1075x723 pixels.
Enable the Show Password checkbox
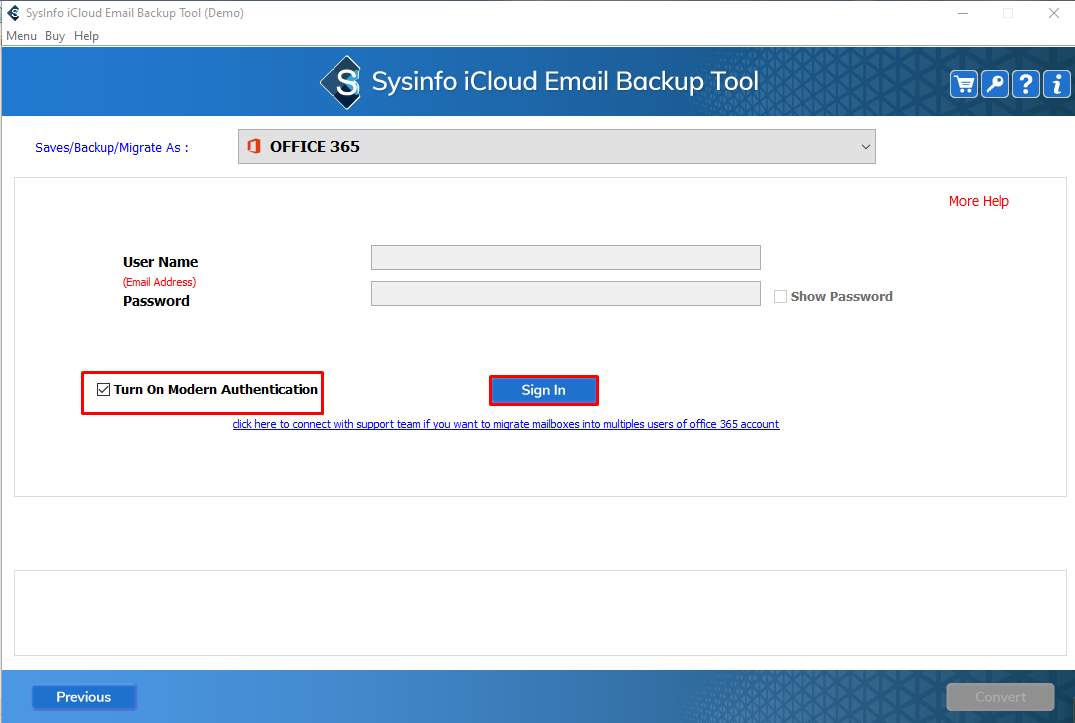pos(781,297)
